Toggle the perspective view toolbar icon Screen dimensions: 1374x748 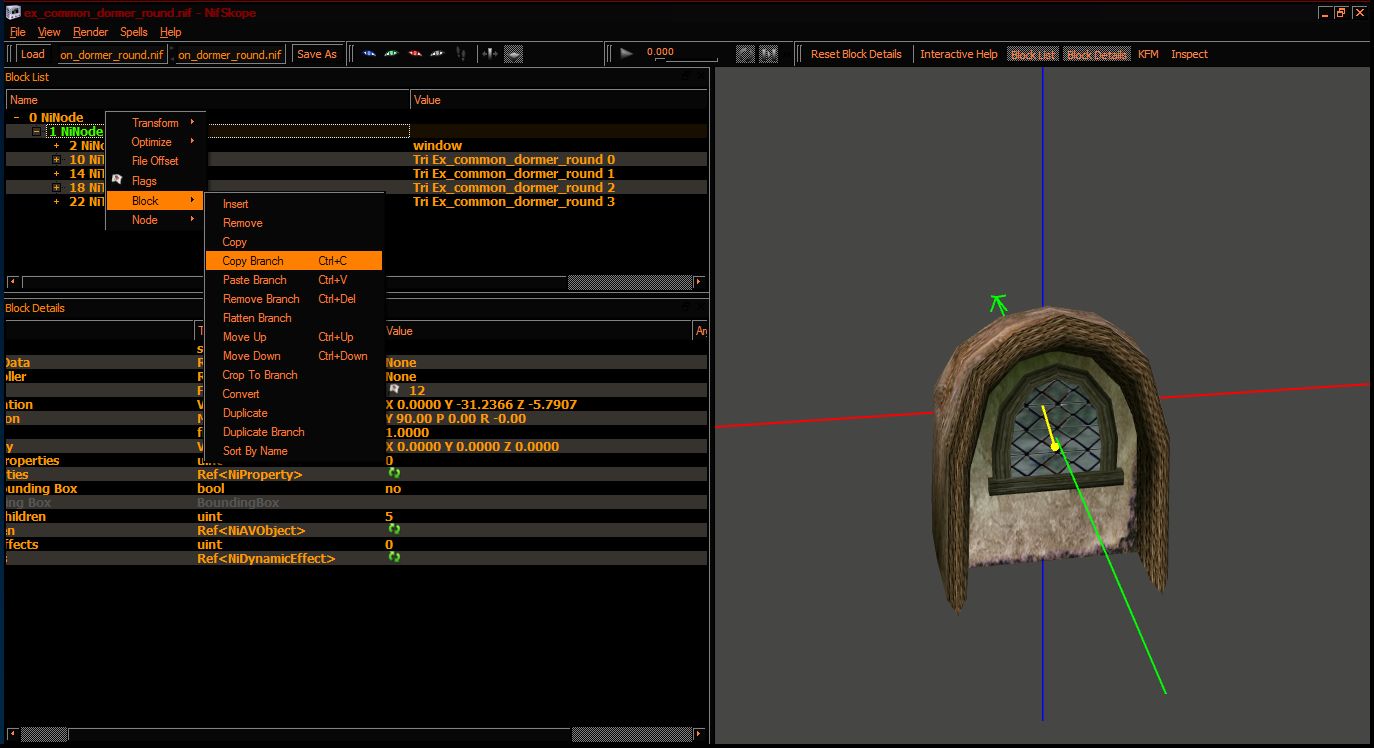(x=513, y=54)
